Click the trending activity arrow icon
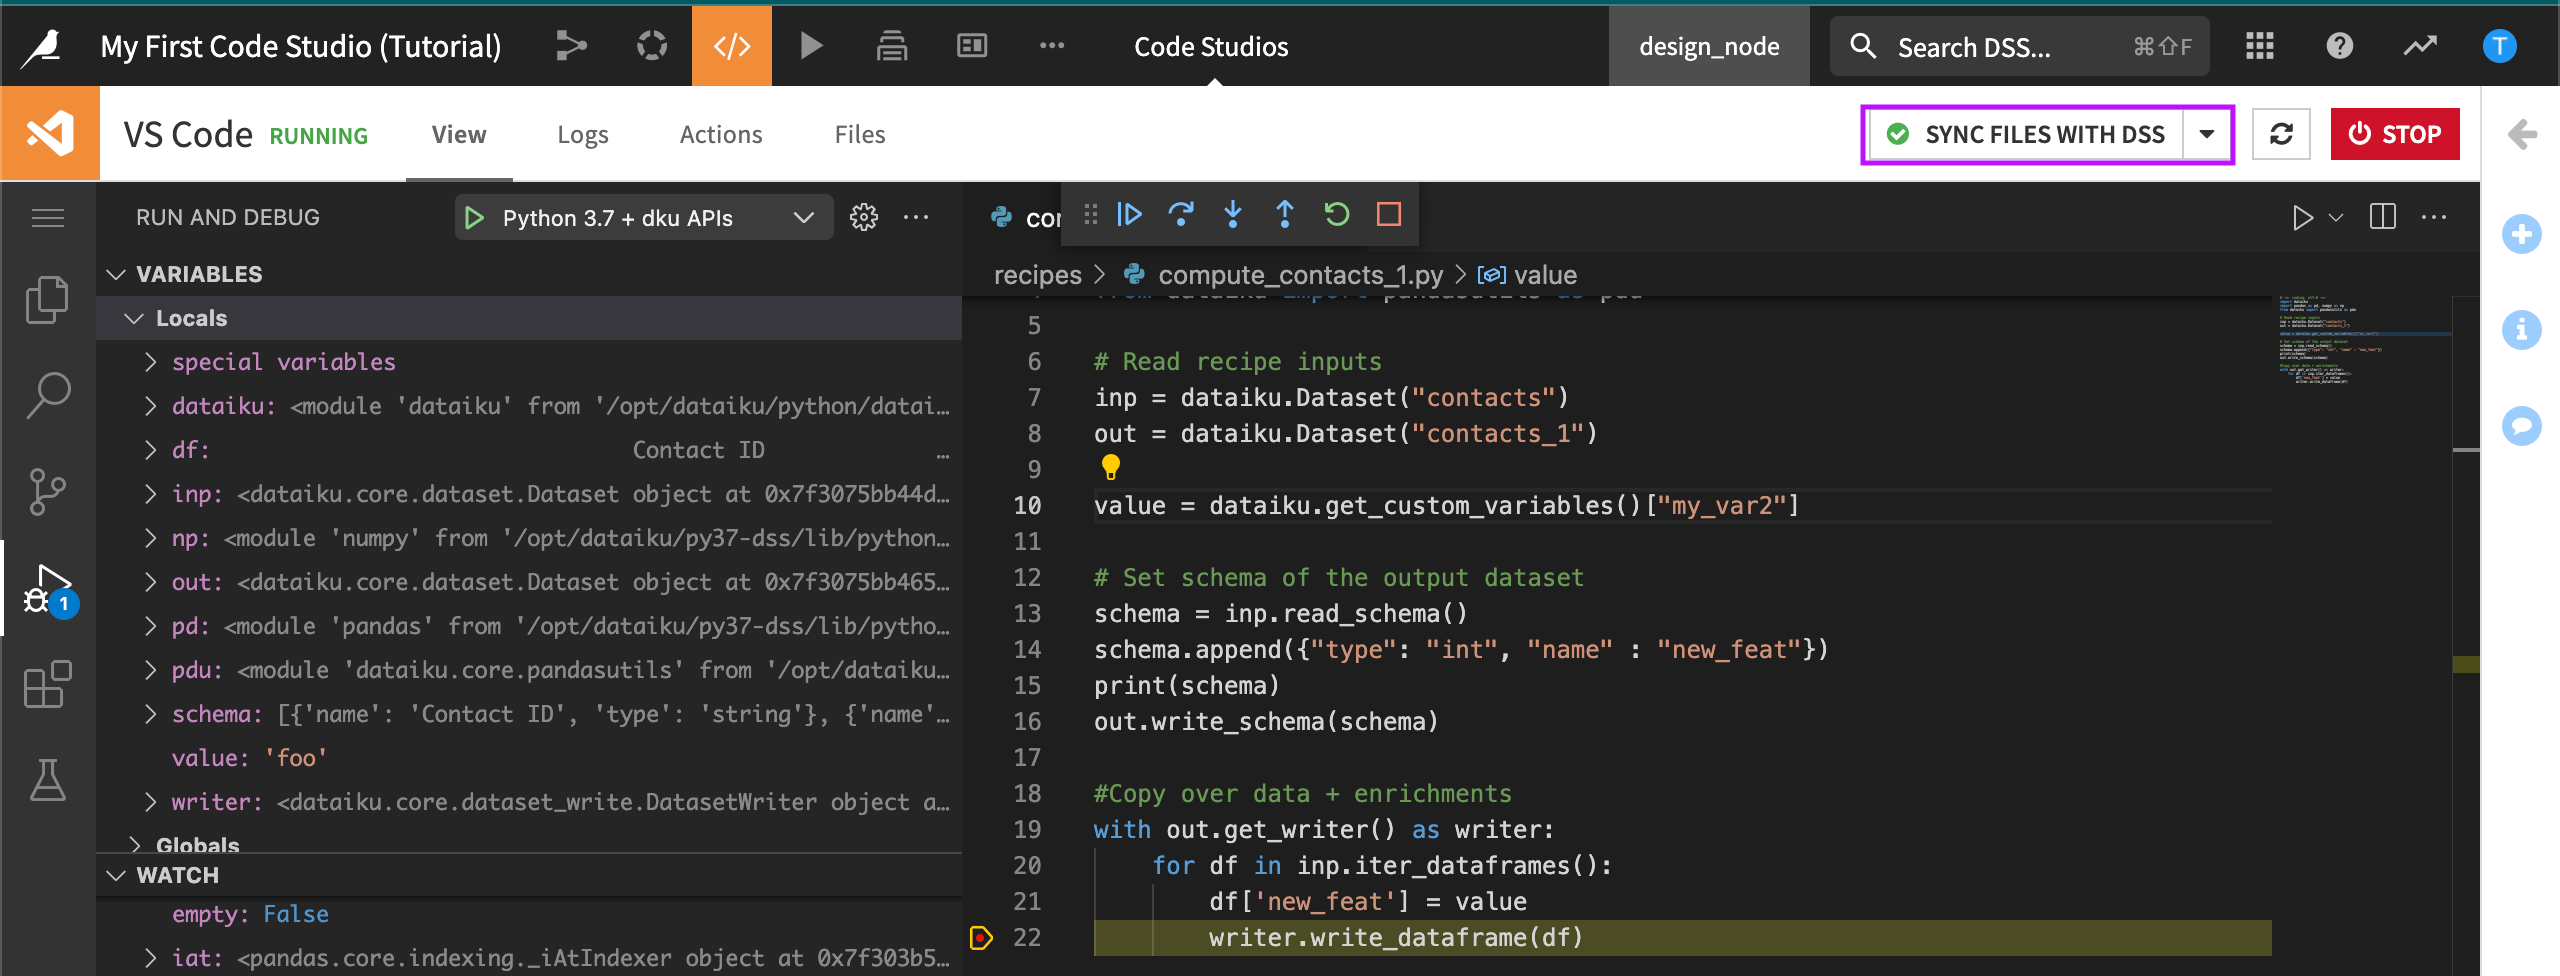Image resolution: width=2560 pixels, height=976 pixels. pos(2420,46)
